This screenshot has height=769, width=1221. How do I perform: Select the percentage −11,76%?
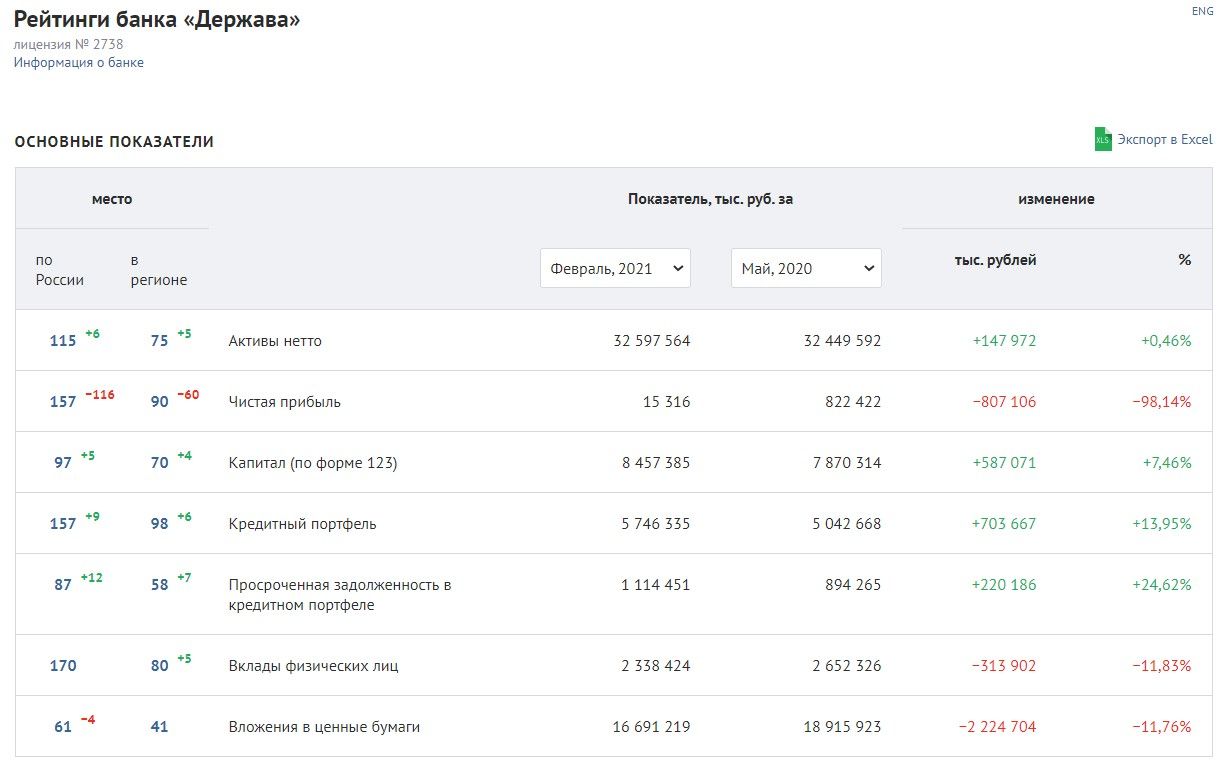point(1162,727)
